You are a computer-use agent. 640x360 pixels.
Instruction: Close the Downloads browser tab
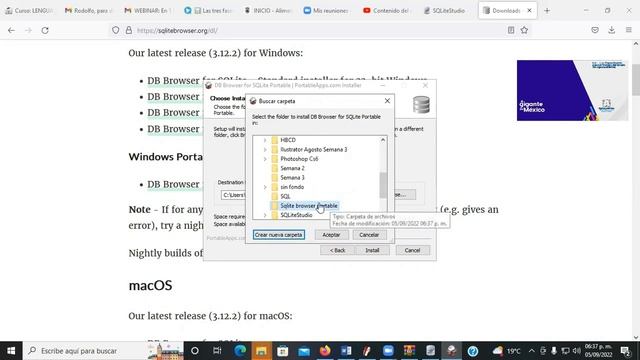coord(529,11)
